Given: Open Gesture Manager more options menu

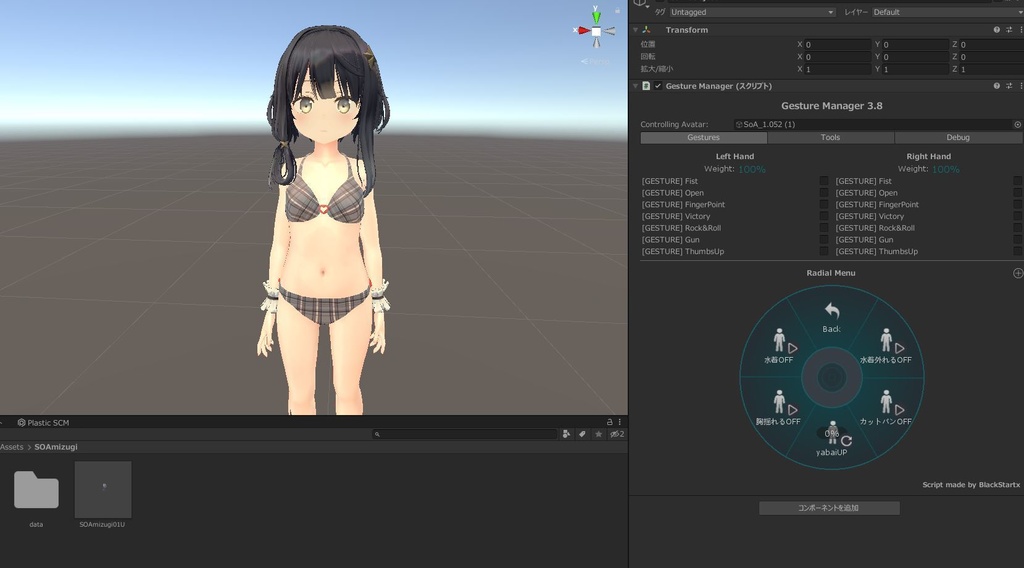Looking at the screenshot, I should (1021, 86).
